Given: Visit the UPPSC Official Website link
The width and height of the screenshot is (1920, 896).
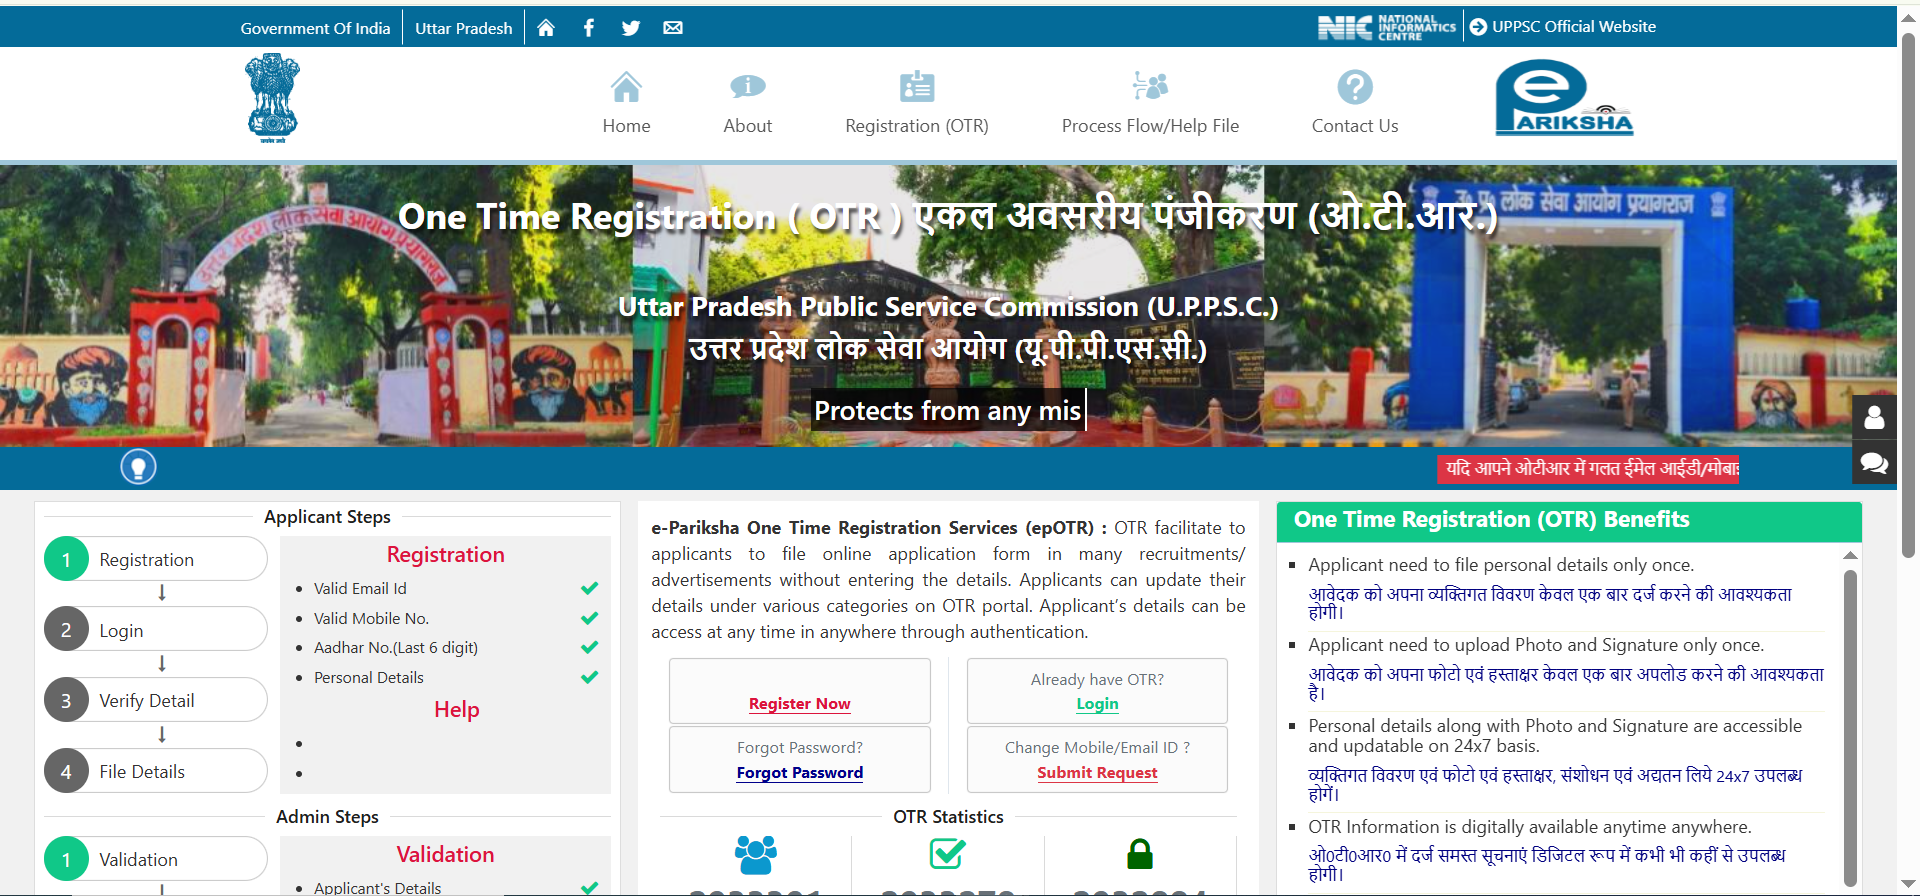Looking at the screenshot, I should pos(1574,27).
